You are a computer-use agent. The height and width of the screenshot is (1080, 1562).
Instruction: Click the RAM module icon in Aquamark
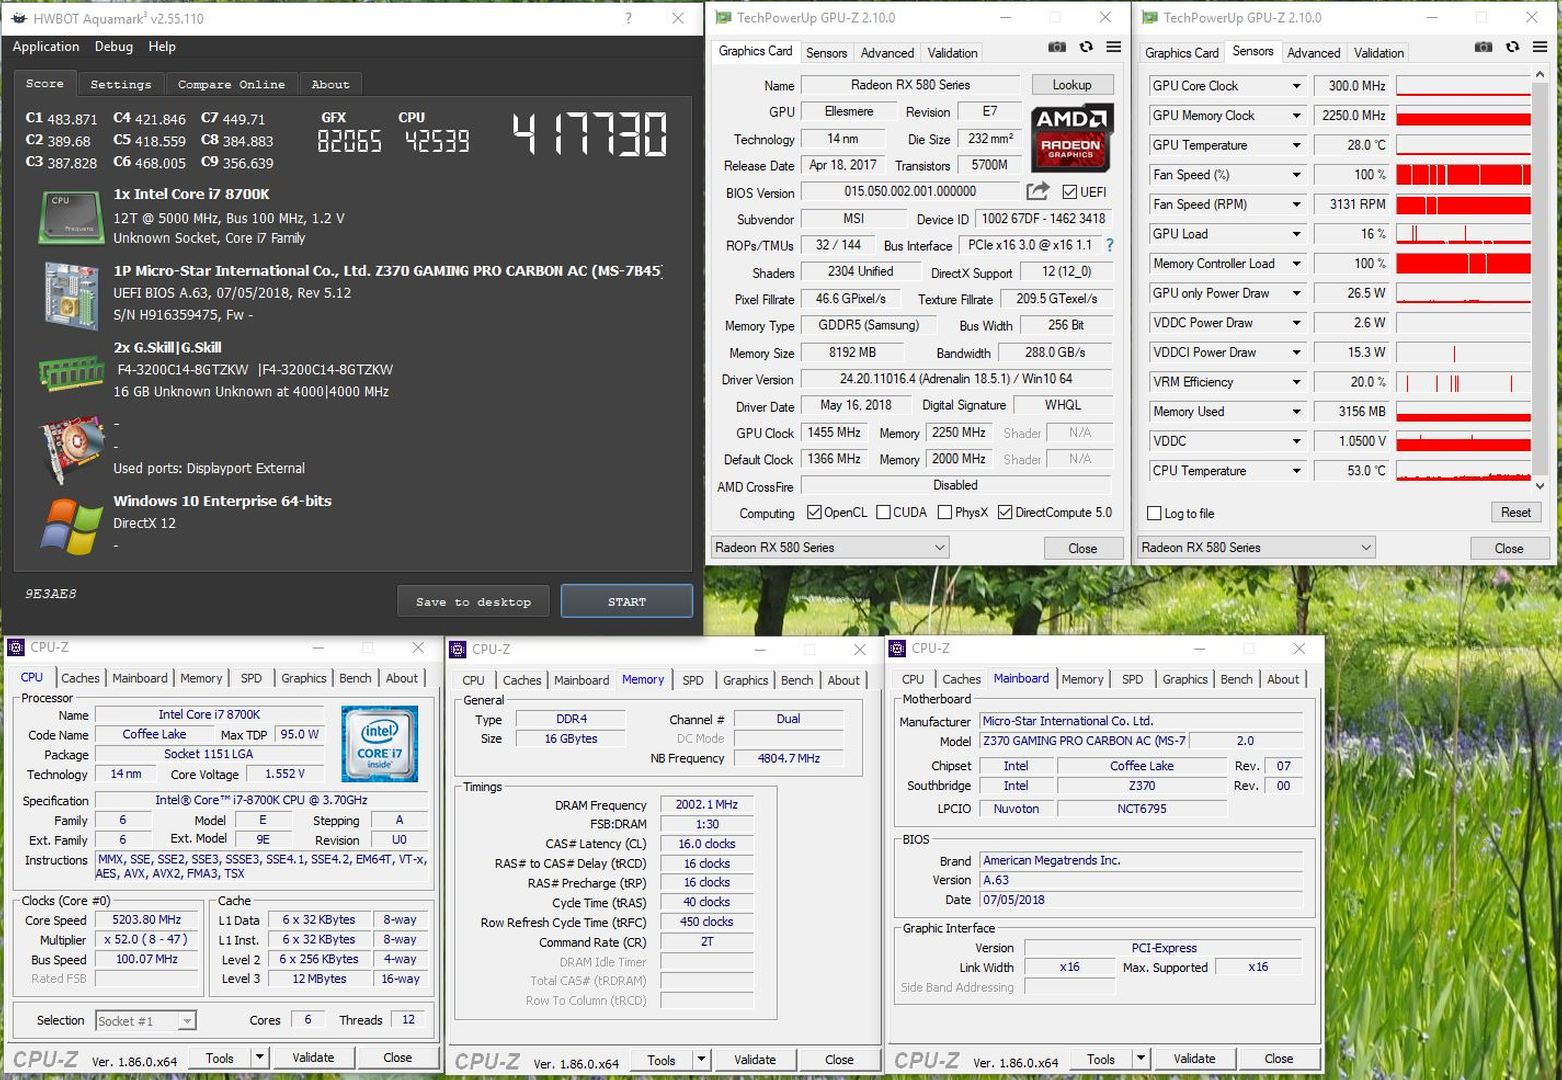(71, 372)
